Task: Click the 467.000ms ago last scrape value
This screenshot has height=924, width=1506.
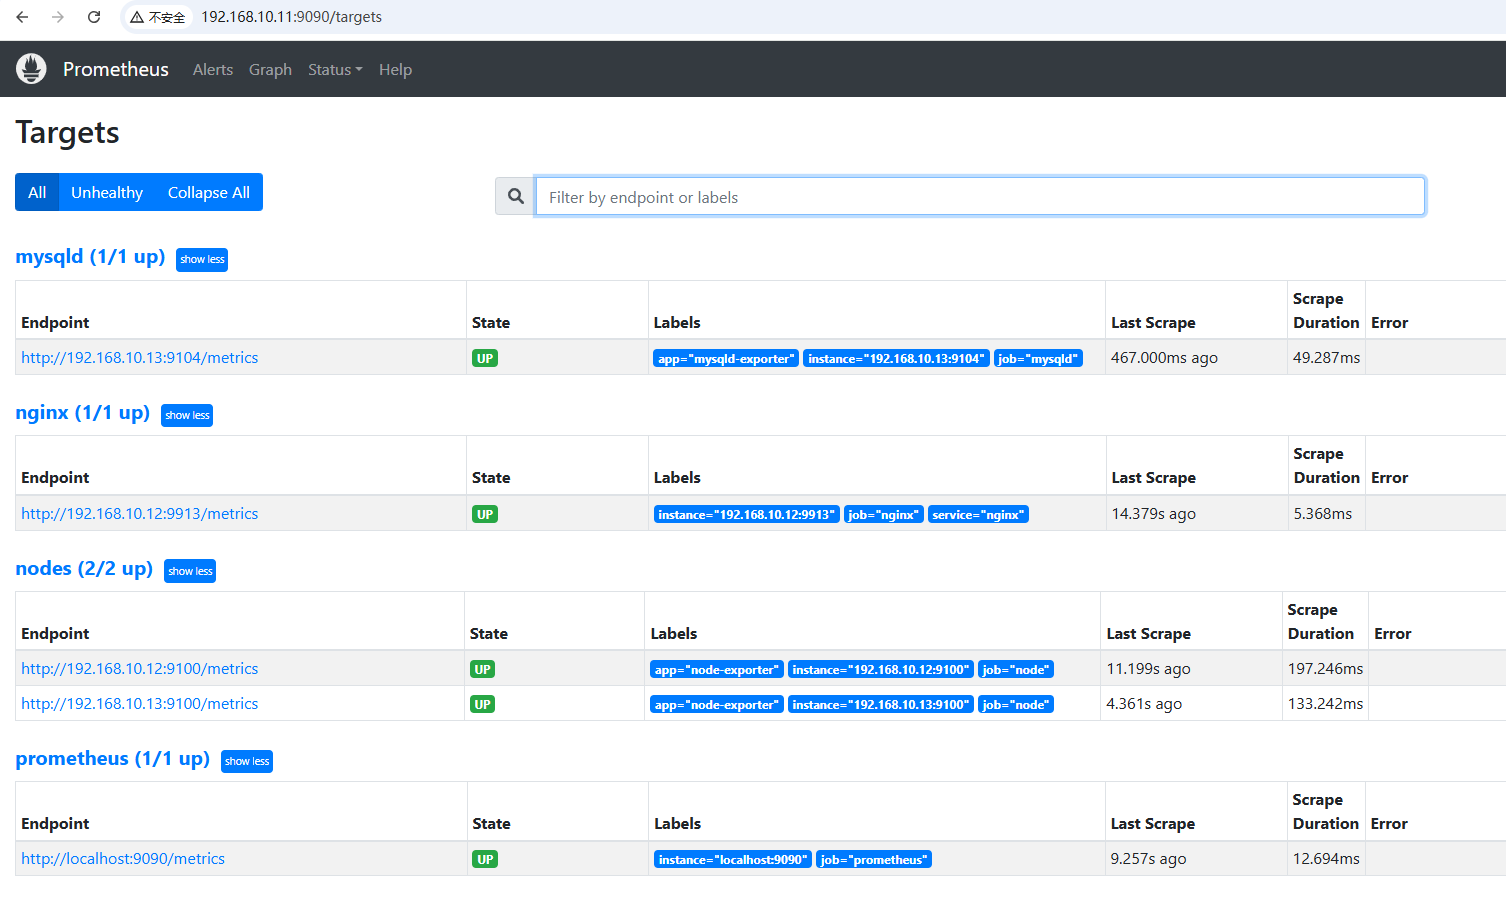Action: [1164, 358]
